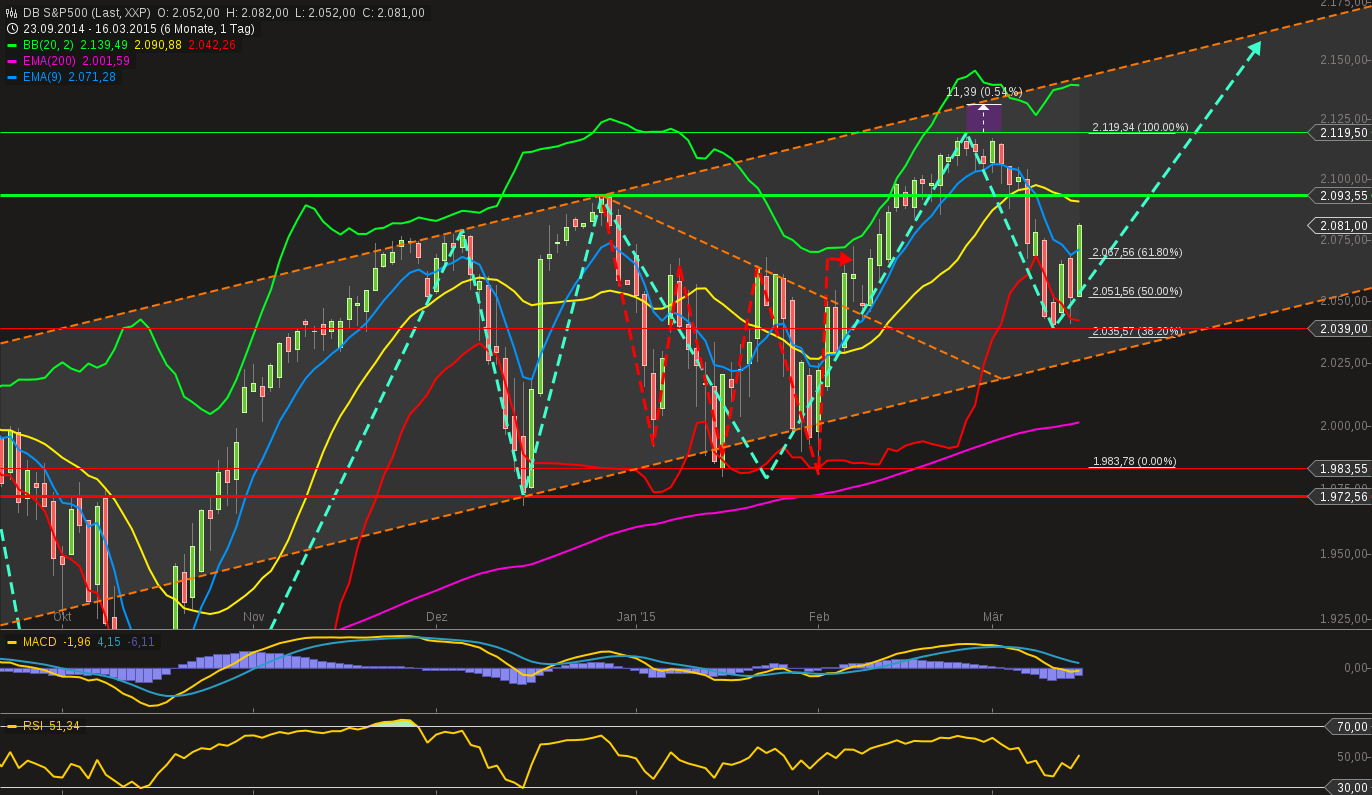Click the RSI 30,00 level marker
This screenshot has width=1372, height=795.
[x=1348, y=788]
